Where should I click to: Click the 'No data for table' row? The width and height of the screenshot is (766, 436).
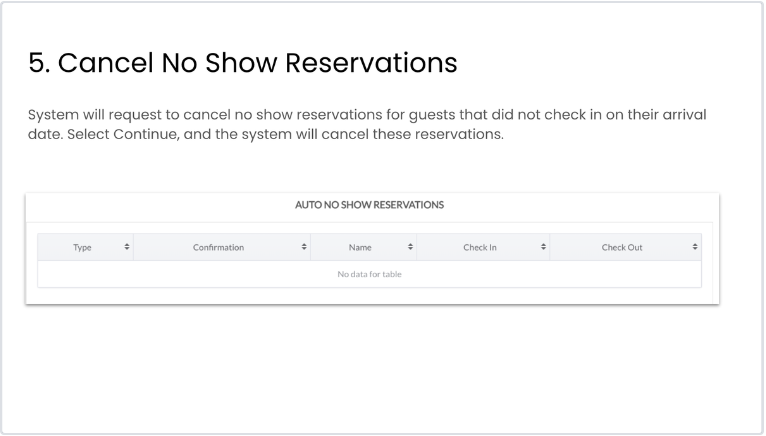point(369,274)
